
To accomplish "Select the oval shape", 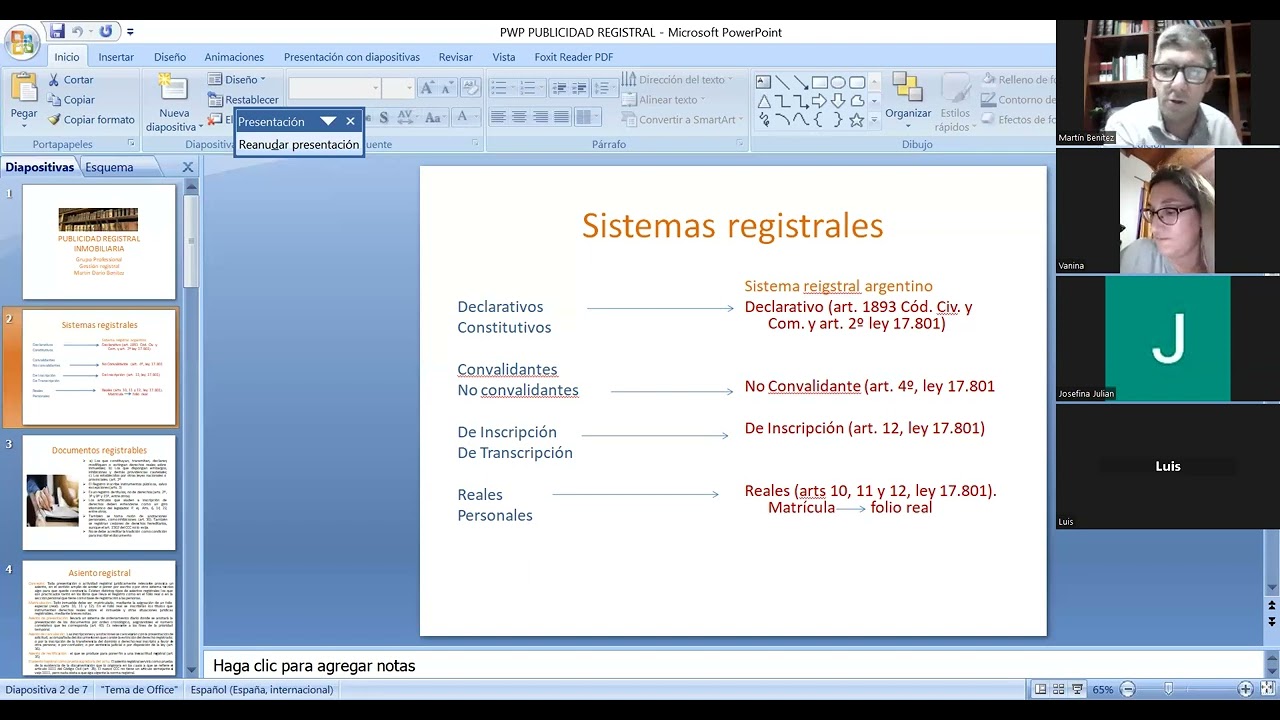I will point(838,82).
